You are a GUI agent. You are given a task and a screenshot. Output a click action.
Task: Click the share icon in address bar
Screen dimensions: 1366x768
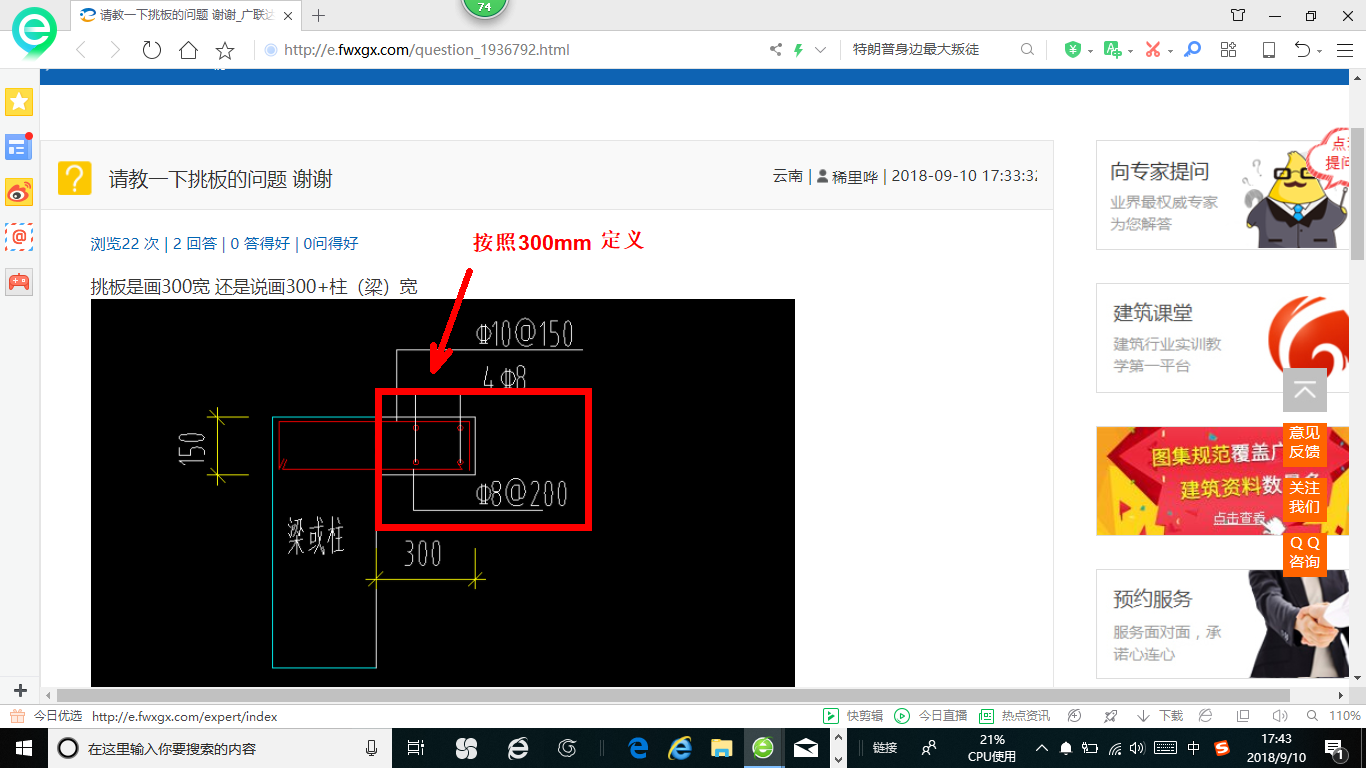[776, 50]
